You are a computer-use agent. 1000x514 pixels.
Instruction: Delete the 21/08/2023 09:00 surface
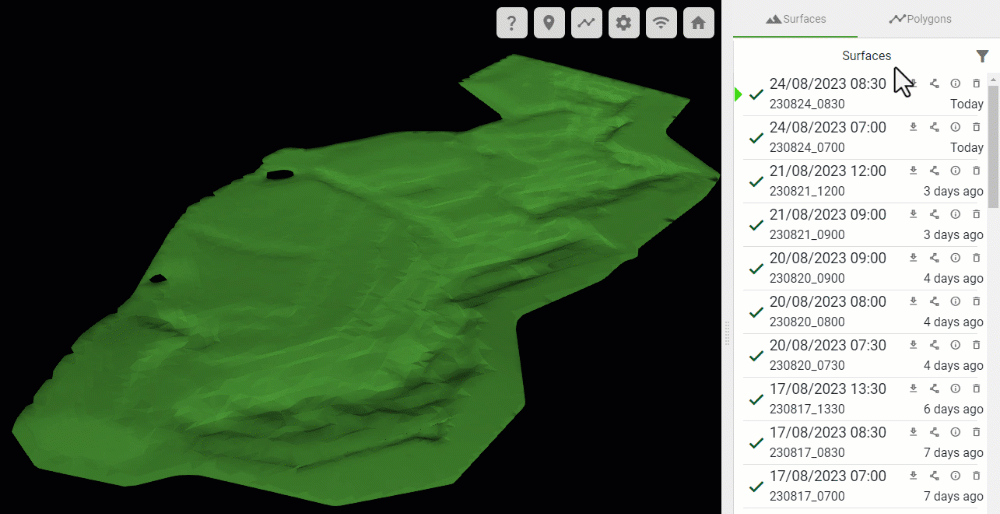[976, 214]
